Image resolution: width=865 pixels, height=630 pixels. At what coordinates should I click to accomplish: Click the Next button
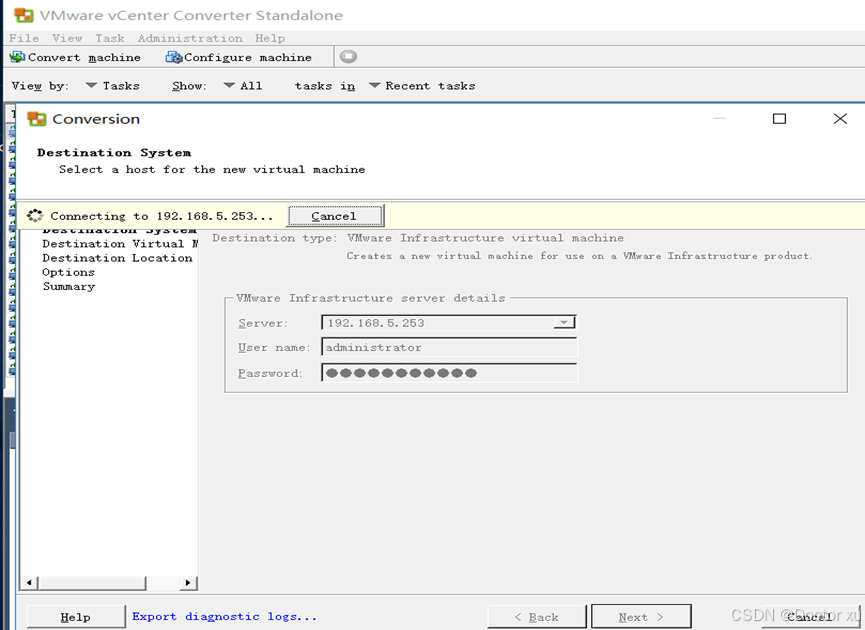click(x=641, y=617)
